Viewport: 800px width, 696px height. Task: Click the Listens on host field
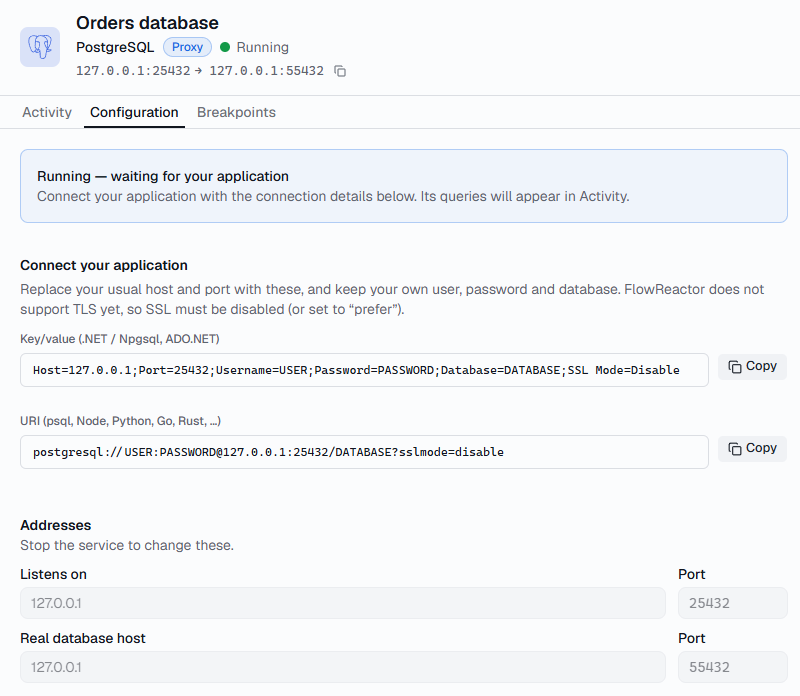coord(343,603)
